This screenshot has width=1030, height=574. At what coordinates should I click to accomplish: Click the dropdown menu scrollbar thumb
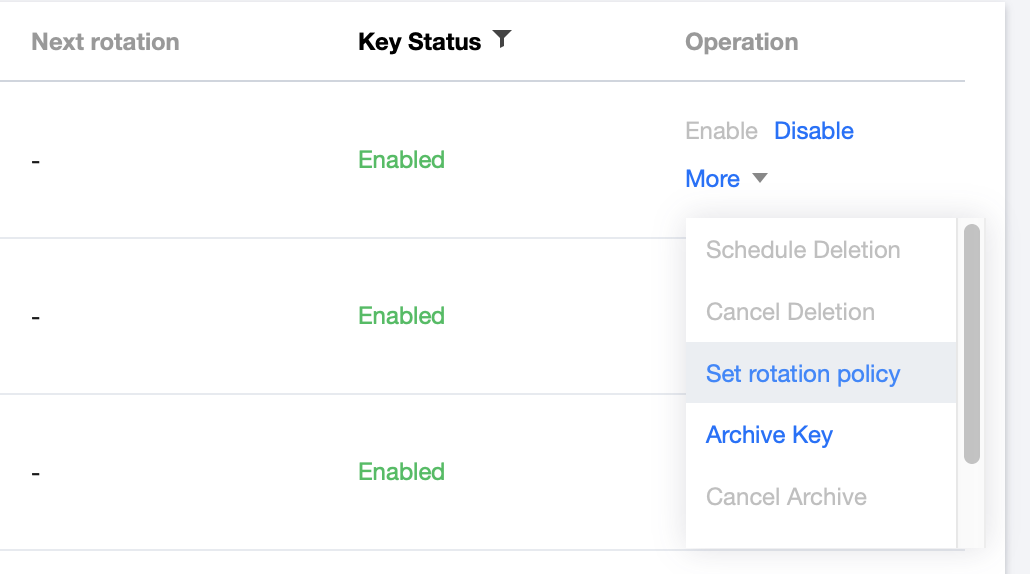(971, 343)
